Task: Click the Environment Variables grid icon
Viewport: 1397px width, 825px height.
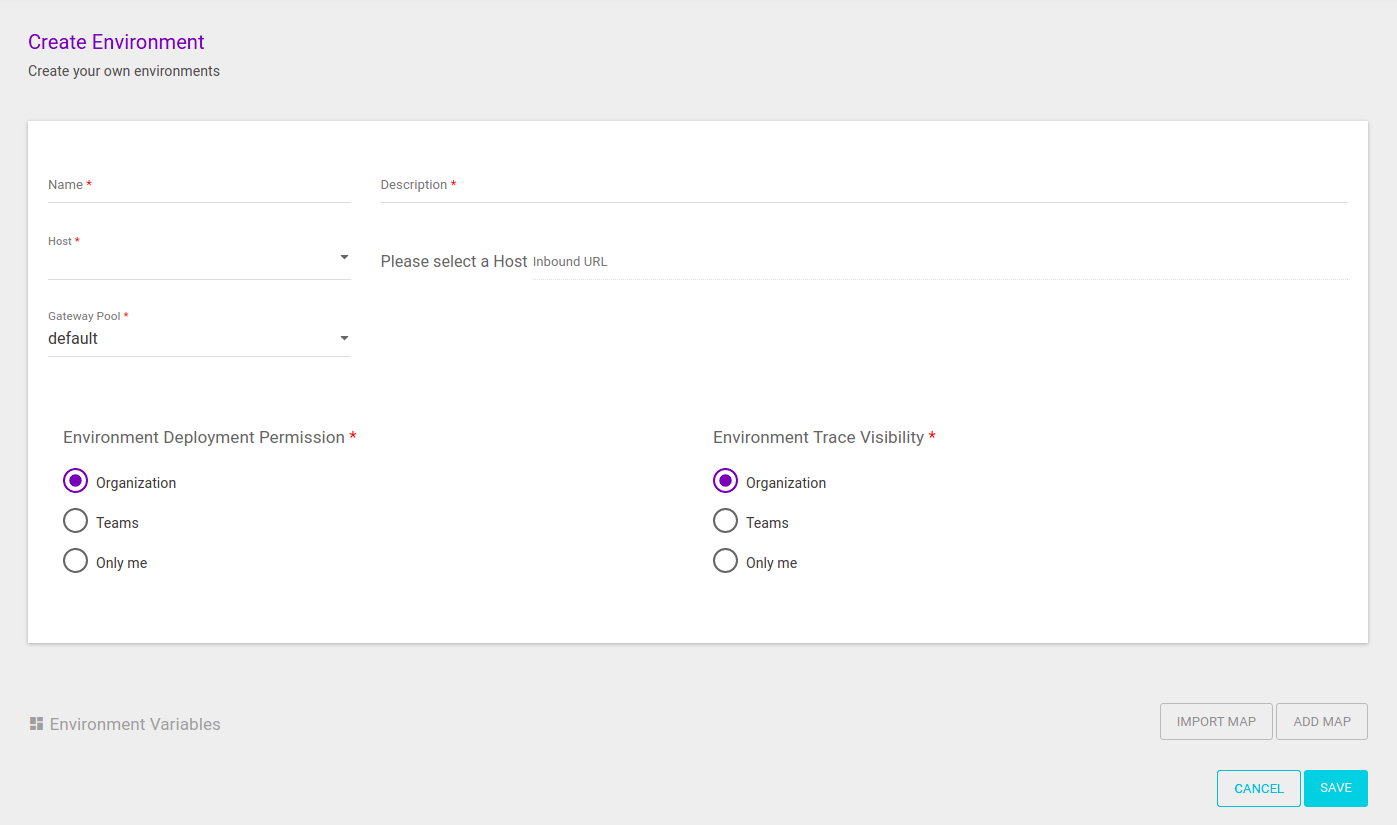Action: 37,723
